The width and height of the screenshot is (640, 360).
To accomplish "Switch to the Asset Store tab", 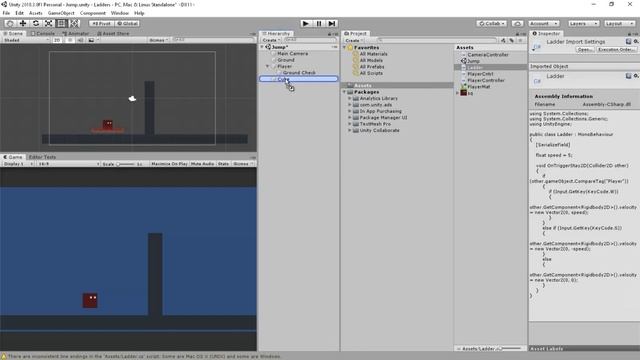I will [x=113, y=33].
